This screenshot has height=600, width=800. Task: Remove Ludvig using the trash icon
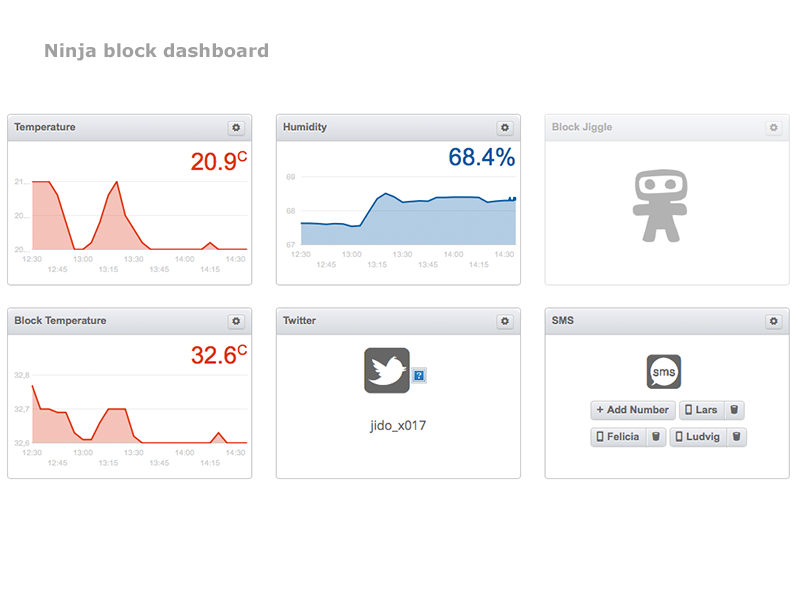[736, 437]
